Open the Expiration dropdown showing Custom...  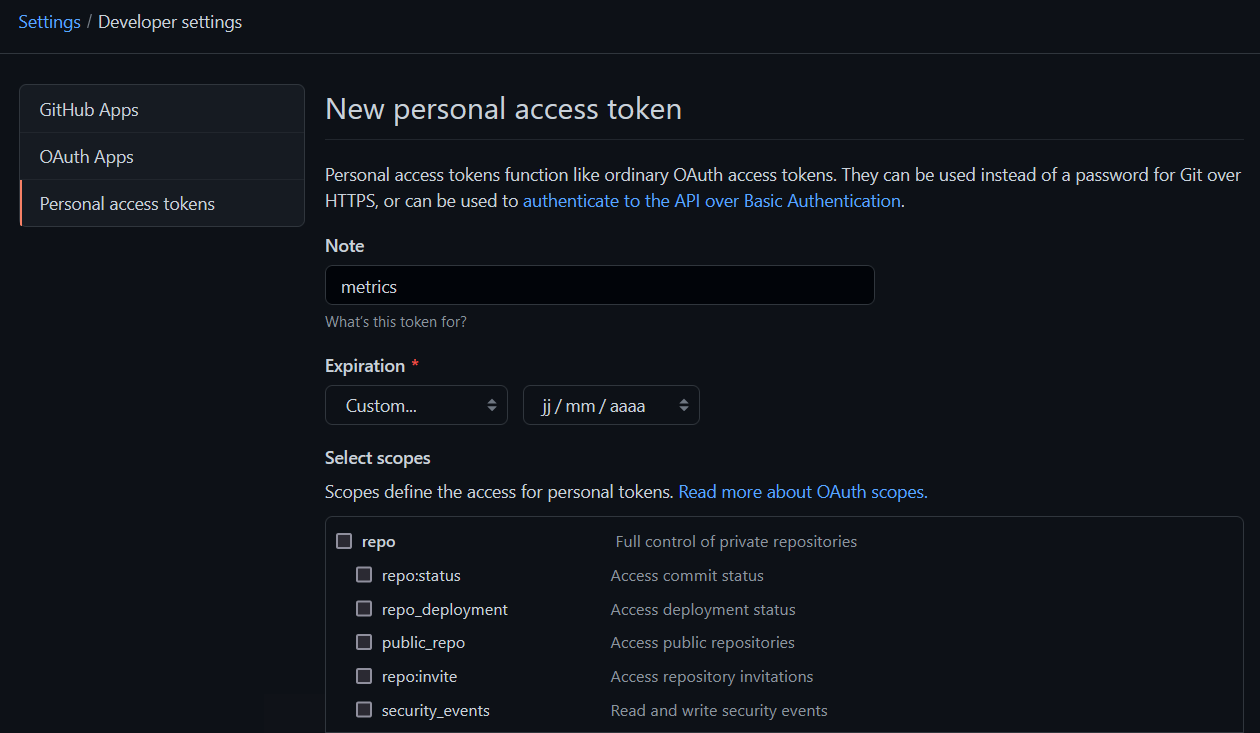pos(416,405)
